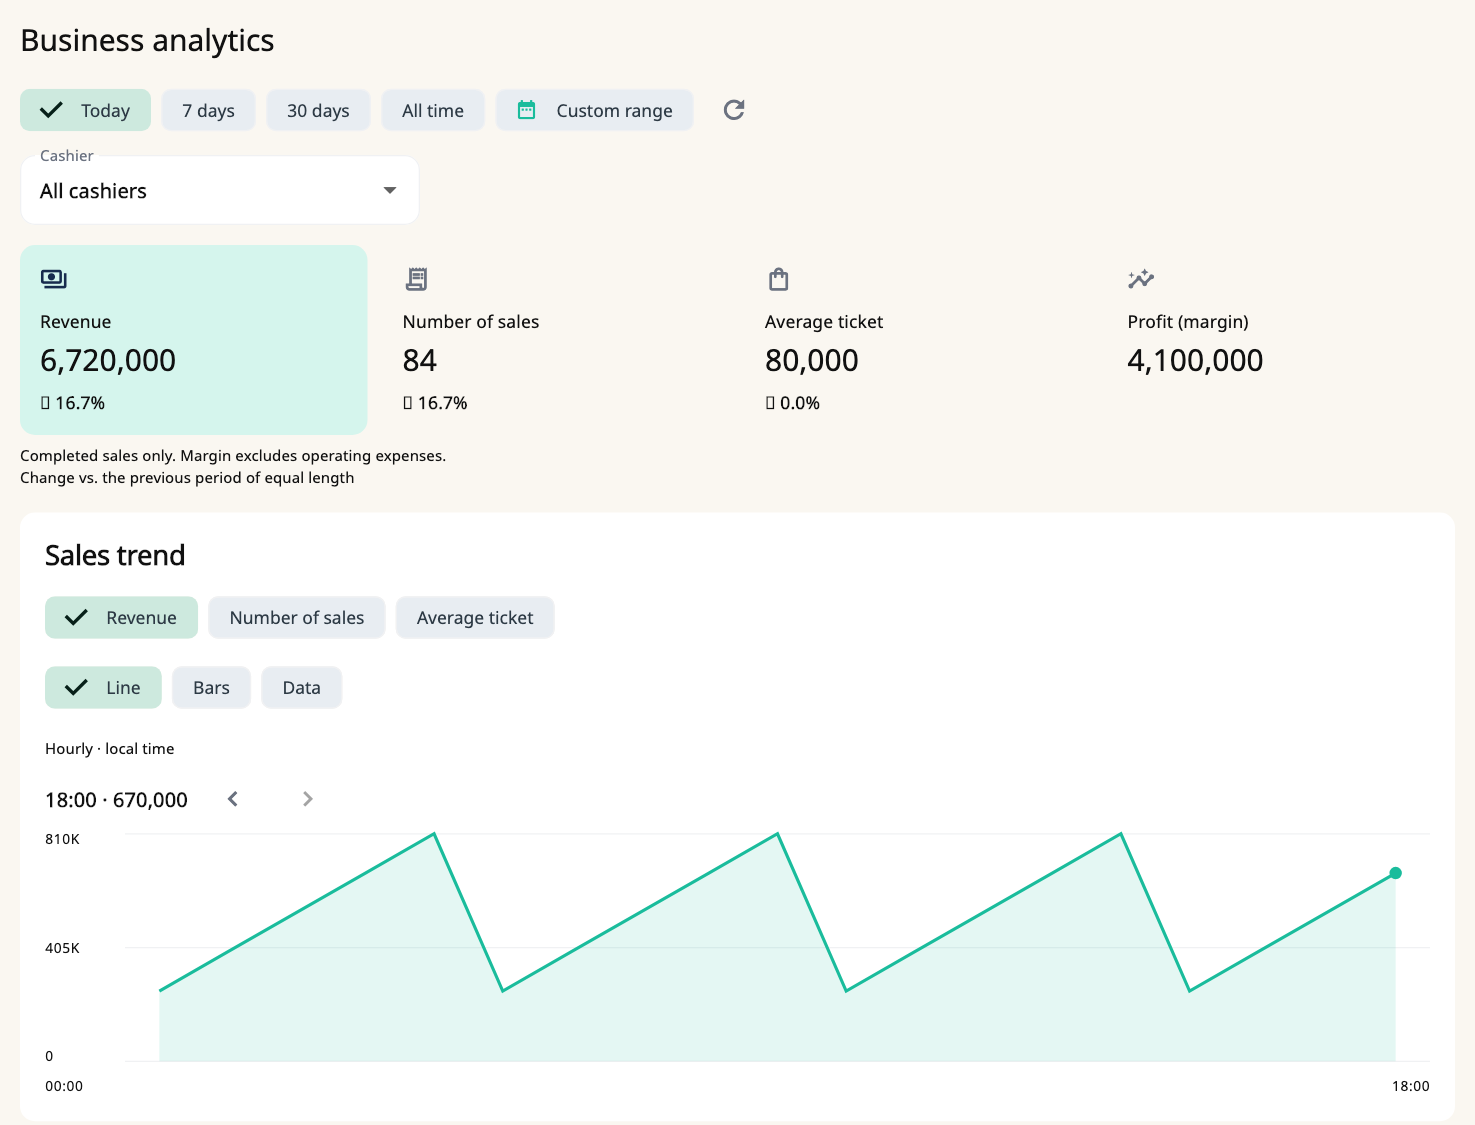Click the Sales trend heading
Screen dimensions: 1475x1125
[x=115, y=555]
